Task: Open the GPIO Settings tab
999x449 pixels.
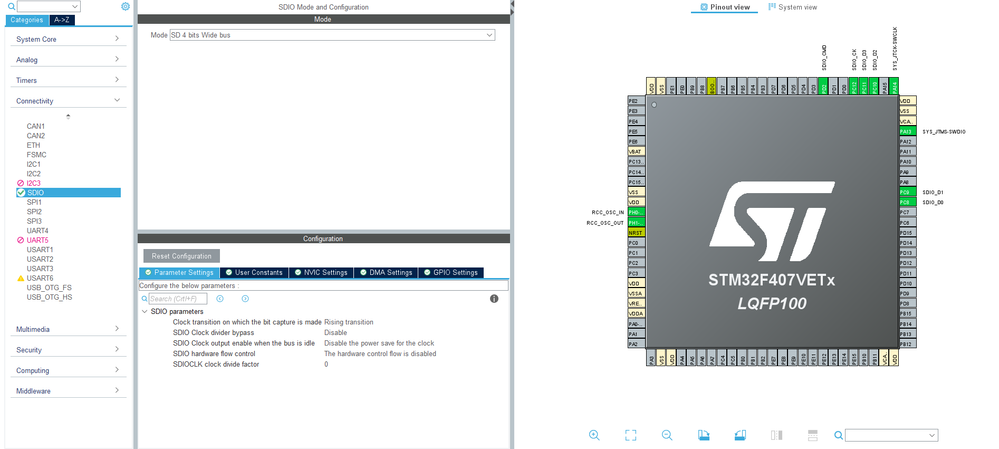Action: pos(451,273)
